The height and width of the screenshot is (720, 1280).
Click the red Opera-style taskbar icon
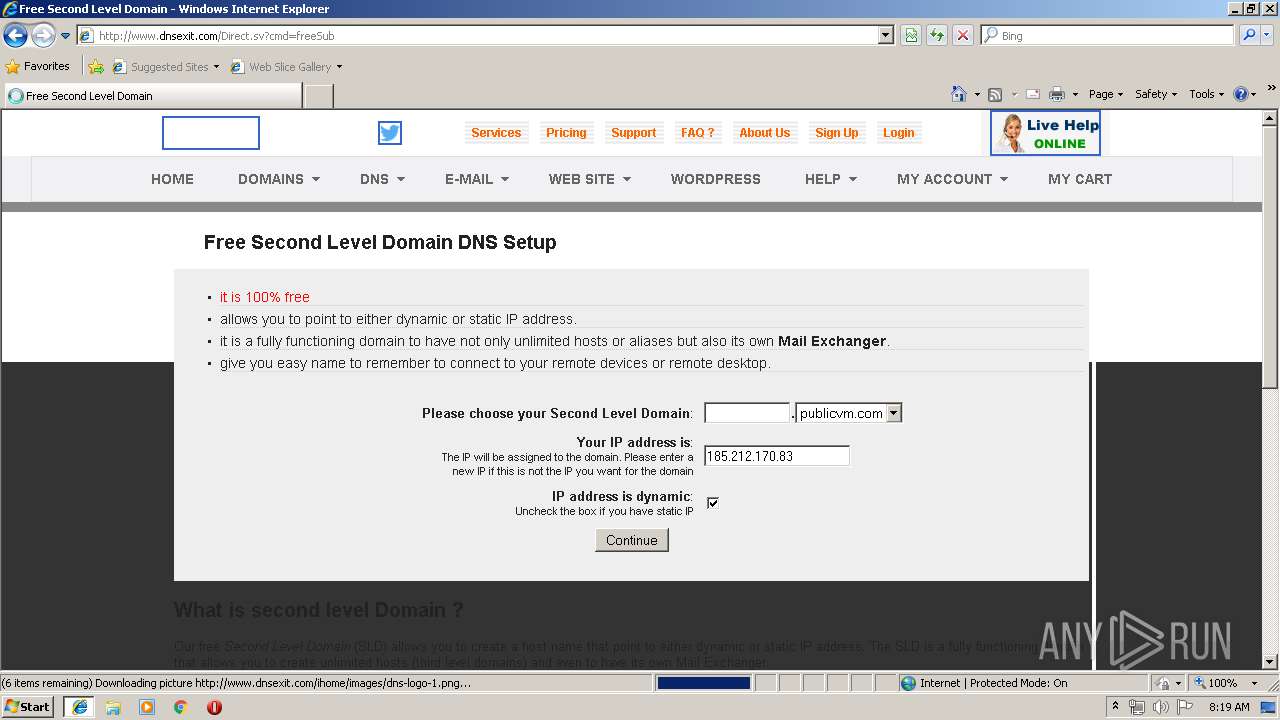click(214, 707)
